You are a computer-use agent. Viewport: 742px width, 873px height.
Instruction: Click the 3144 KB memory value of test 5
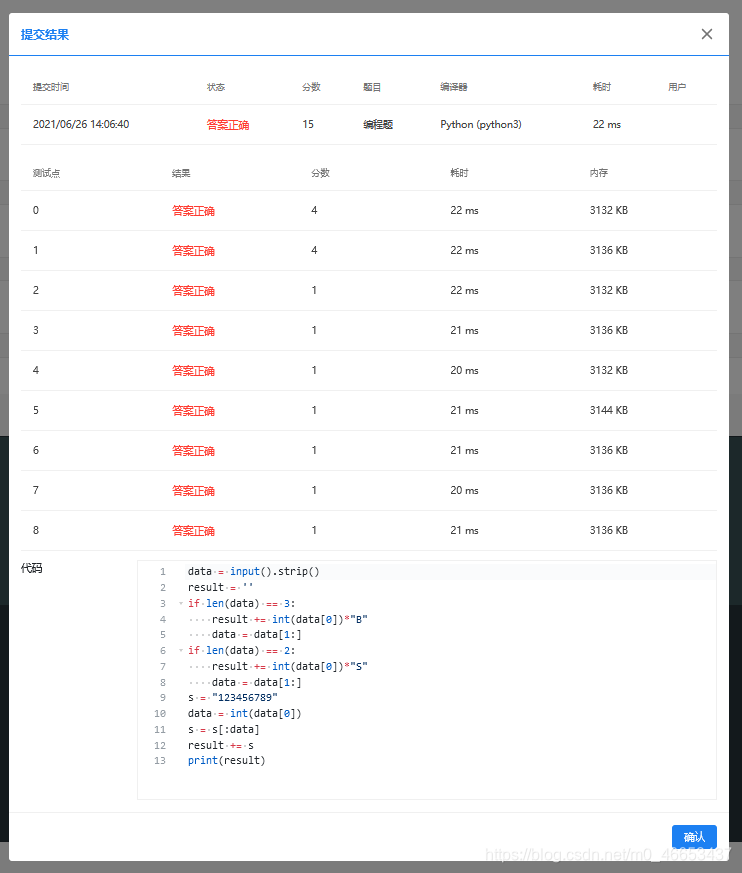point(609,410)
